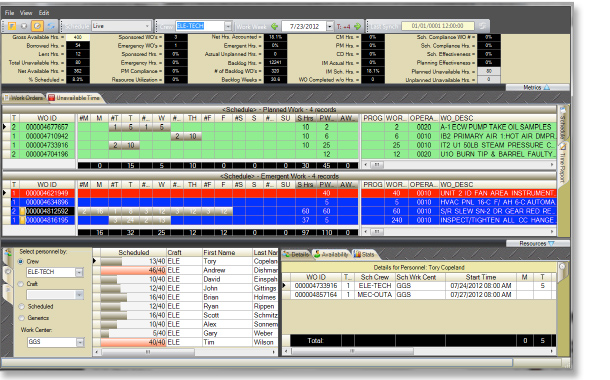Open the ELE-TECH crew dropdown in personnel panel
Viewport: 610px width, 380px height.
pyautogui.click(x=79, y=272)
